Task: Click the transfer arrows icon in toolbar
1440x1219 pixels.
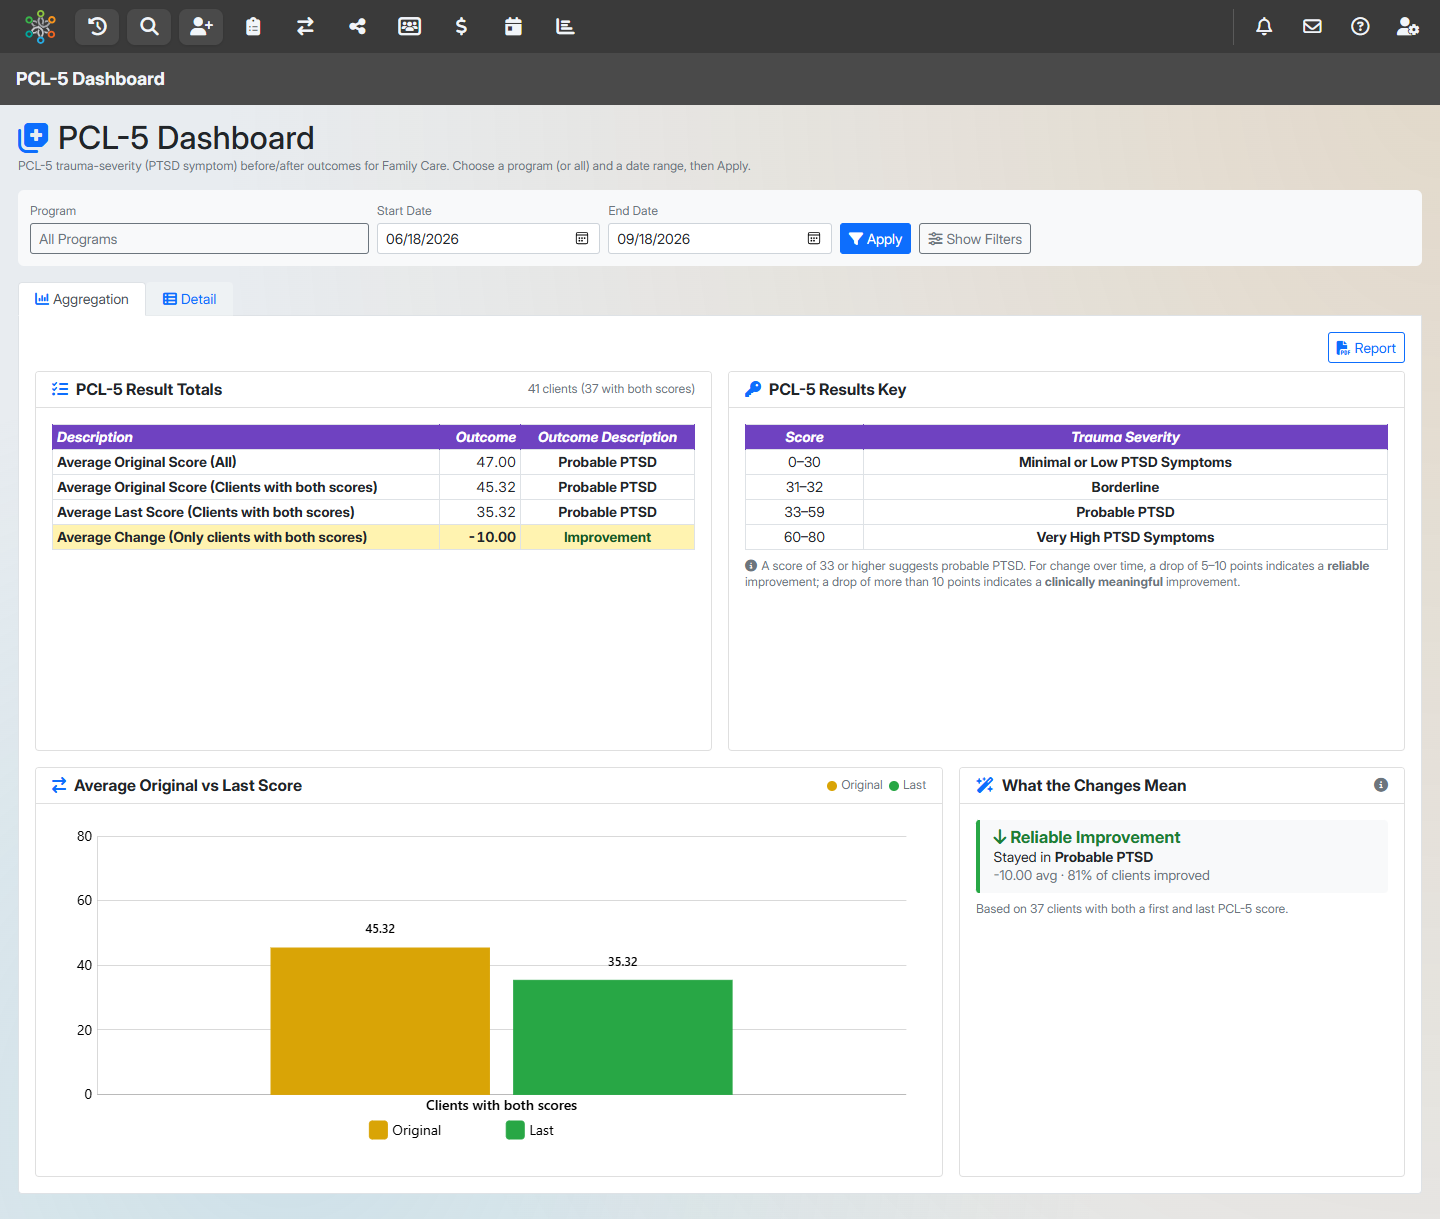Action: pos(305,26)
